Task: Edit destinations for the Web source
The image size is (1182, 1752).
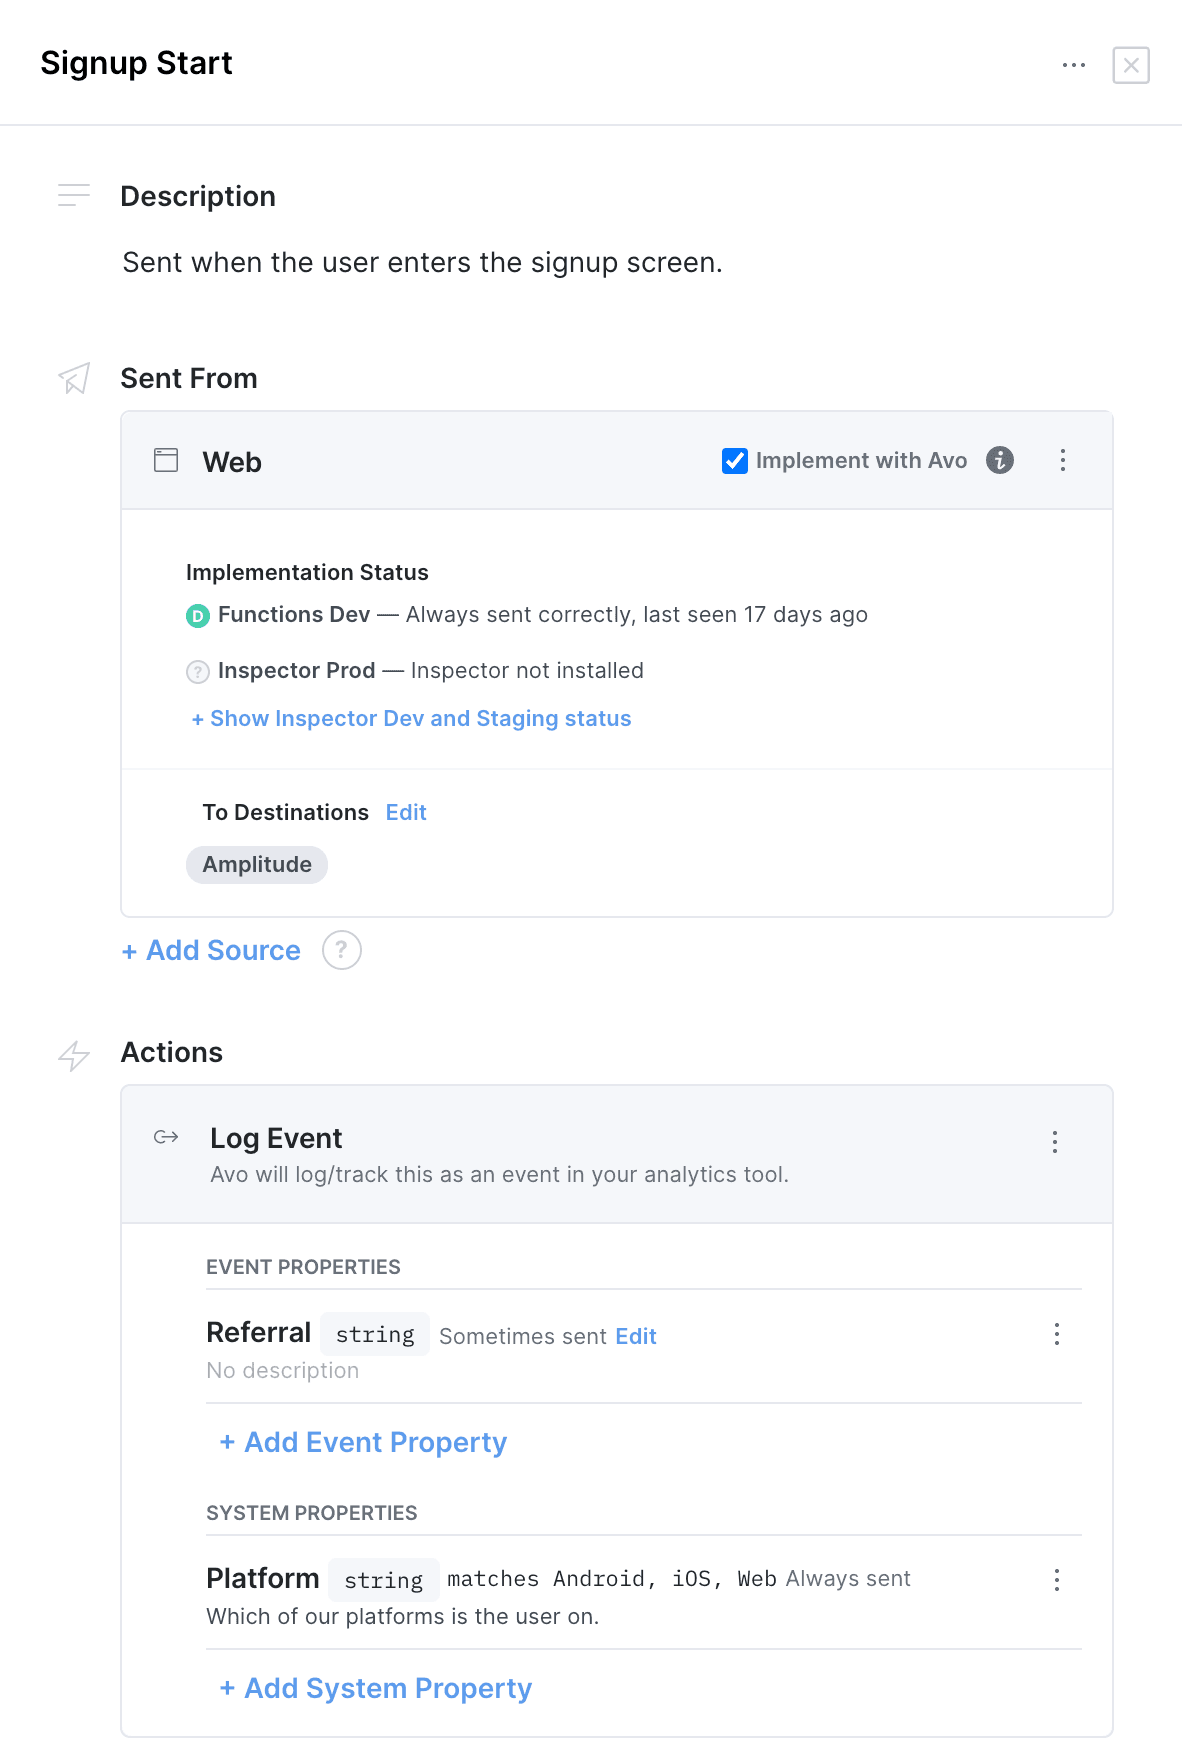Action: (x=405, y=812)
